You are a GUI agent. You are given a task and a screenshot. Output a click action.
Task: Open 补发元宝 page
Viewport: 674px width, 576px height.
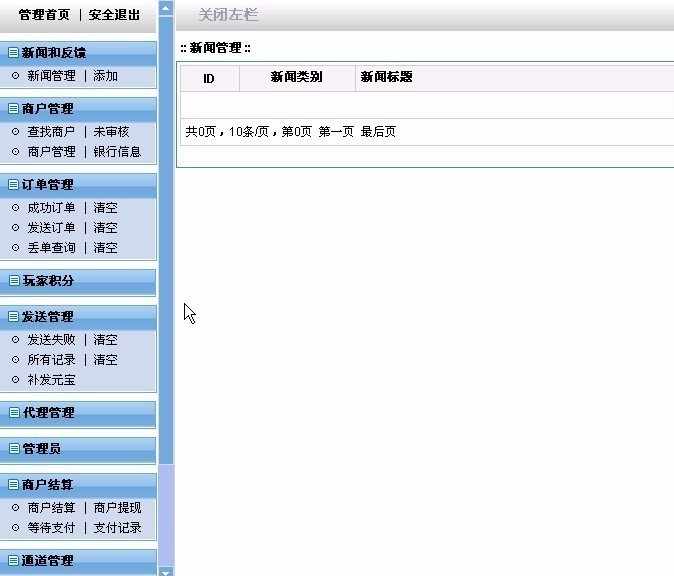(51, 380)
